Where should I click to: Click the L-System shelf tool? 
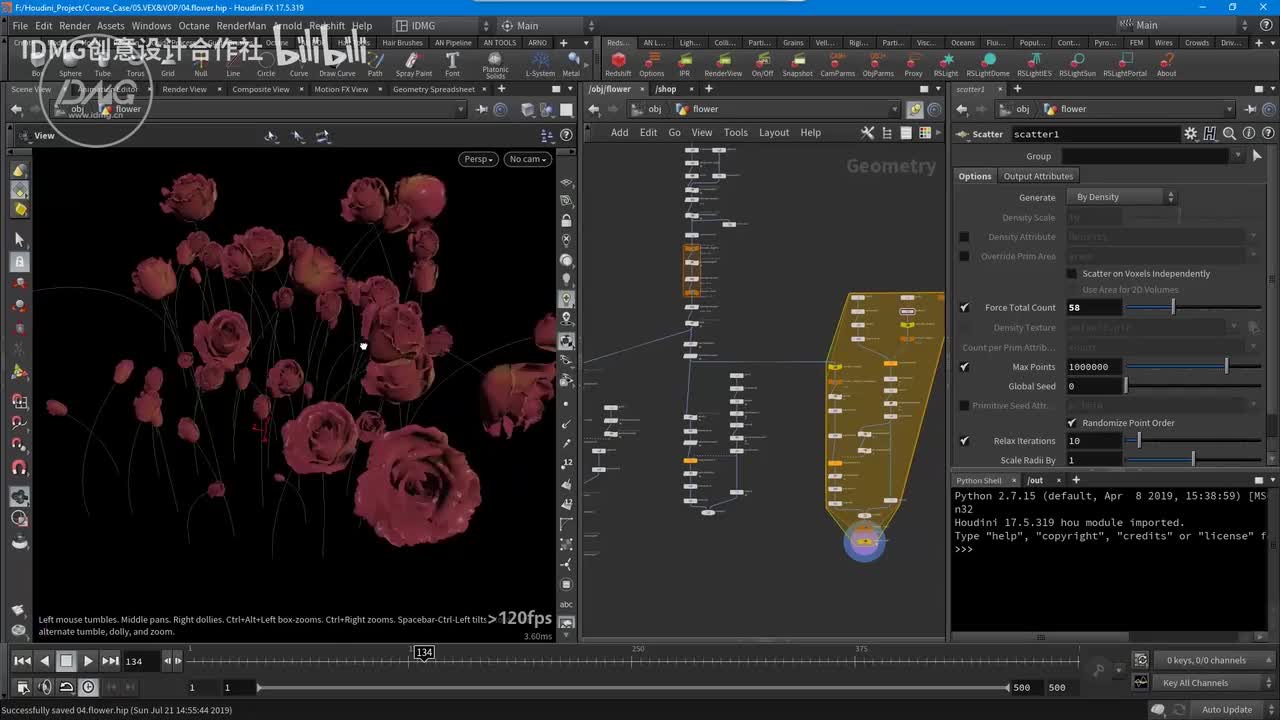[x=540, y=62]
